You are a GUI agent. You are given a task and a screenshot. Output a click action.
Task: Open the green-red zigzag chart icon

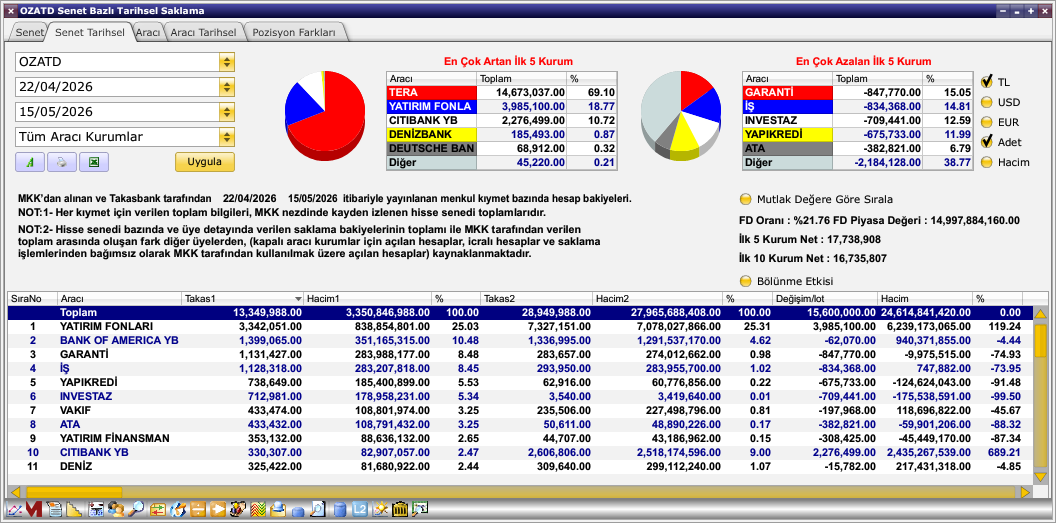click(x=258, y=510)
